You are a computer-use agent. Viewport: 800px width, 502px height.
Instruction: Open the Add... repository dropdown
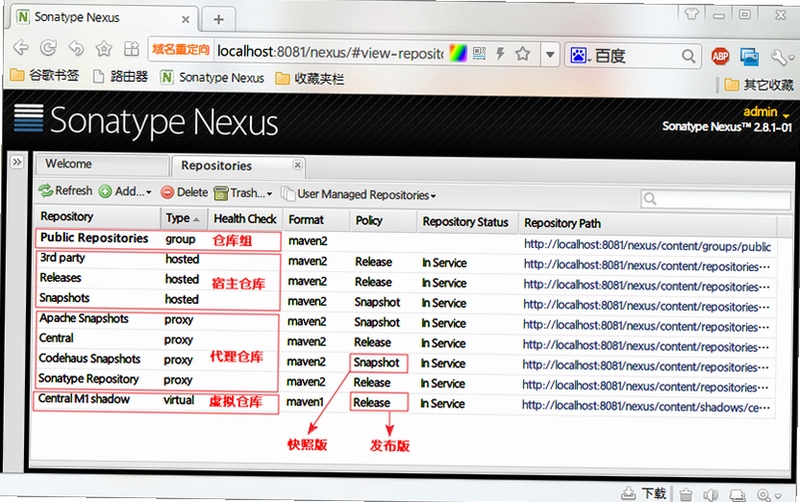click(126, 192)
